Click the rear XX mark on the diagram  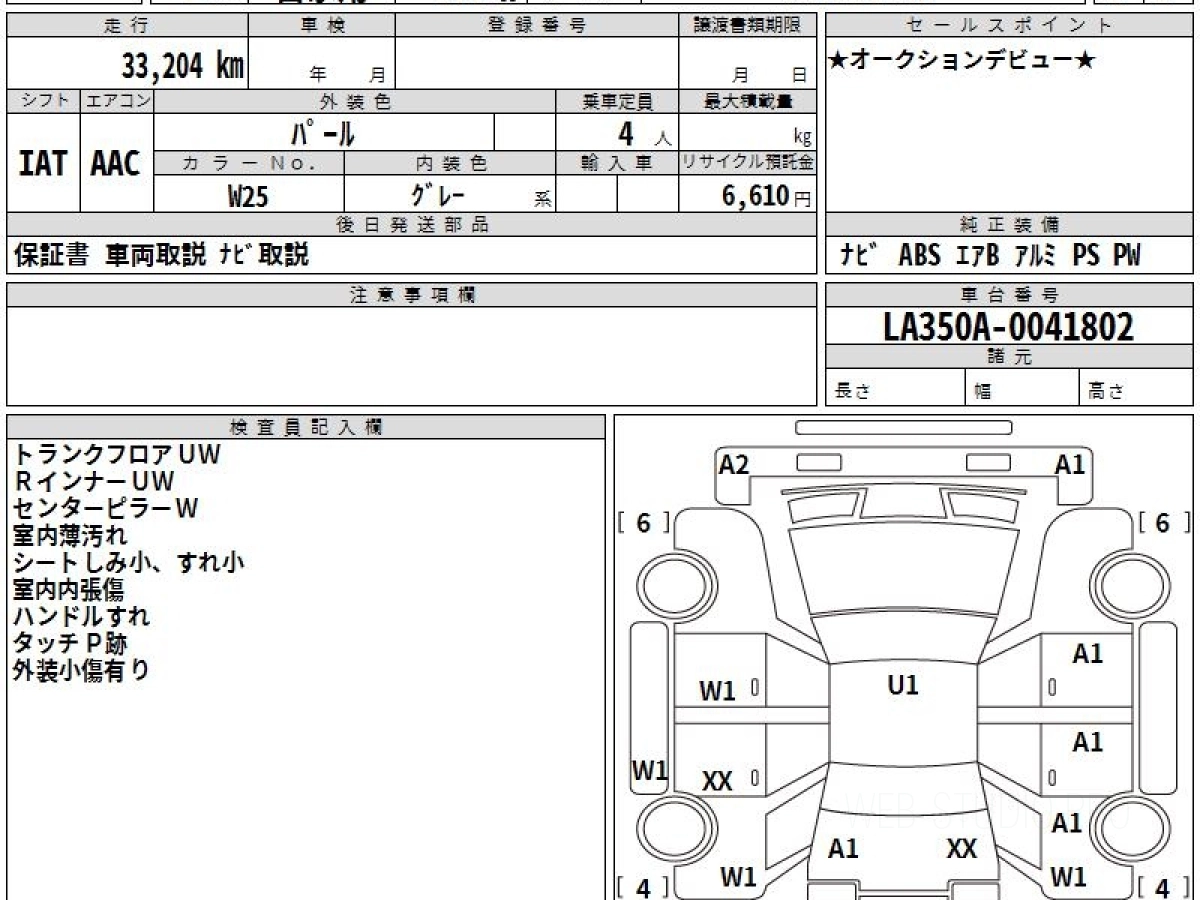(x=962, y=849)
